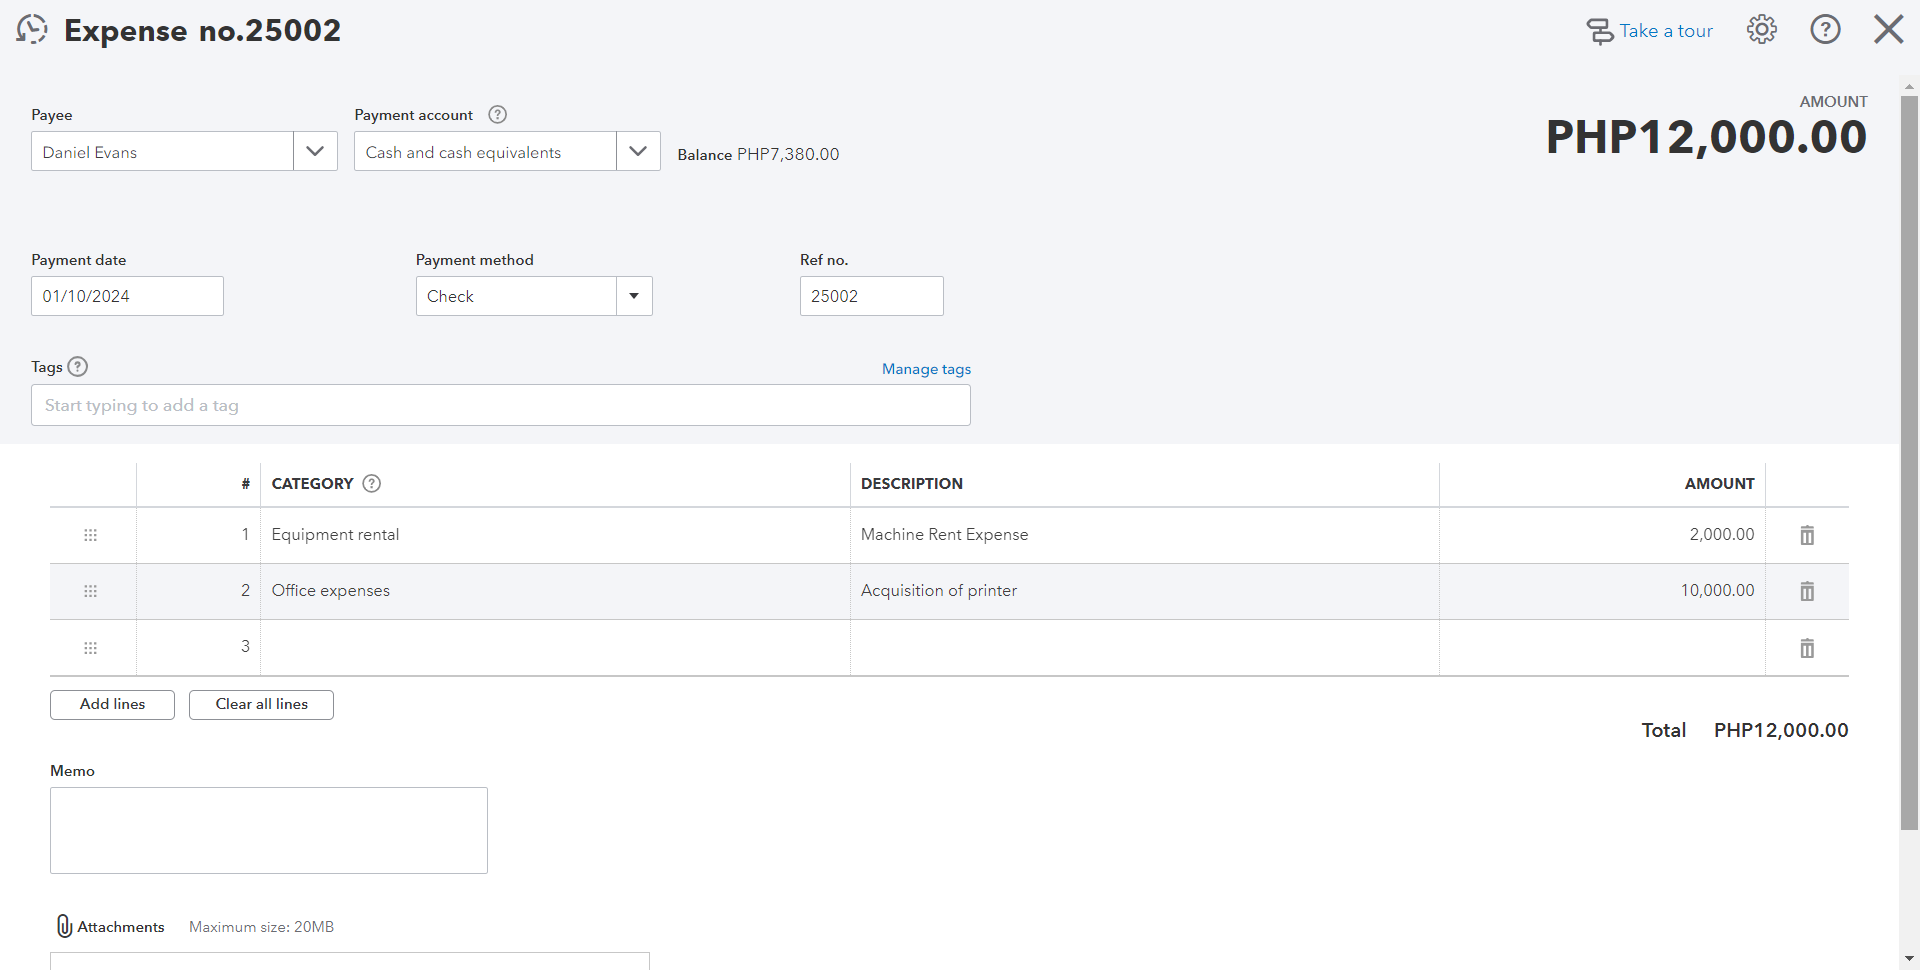This screenshot has width=1920, height=970.
Task: Click the Attachments label
Action: [121, 927]
